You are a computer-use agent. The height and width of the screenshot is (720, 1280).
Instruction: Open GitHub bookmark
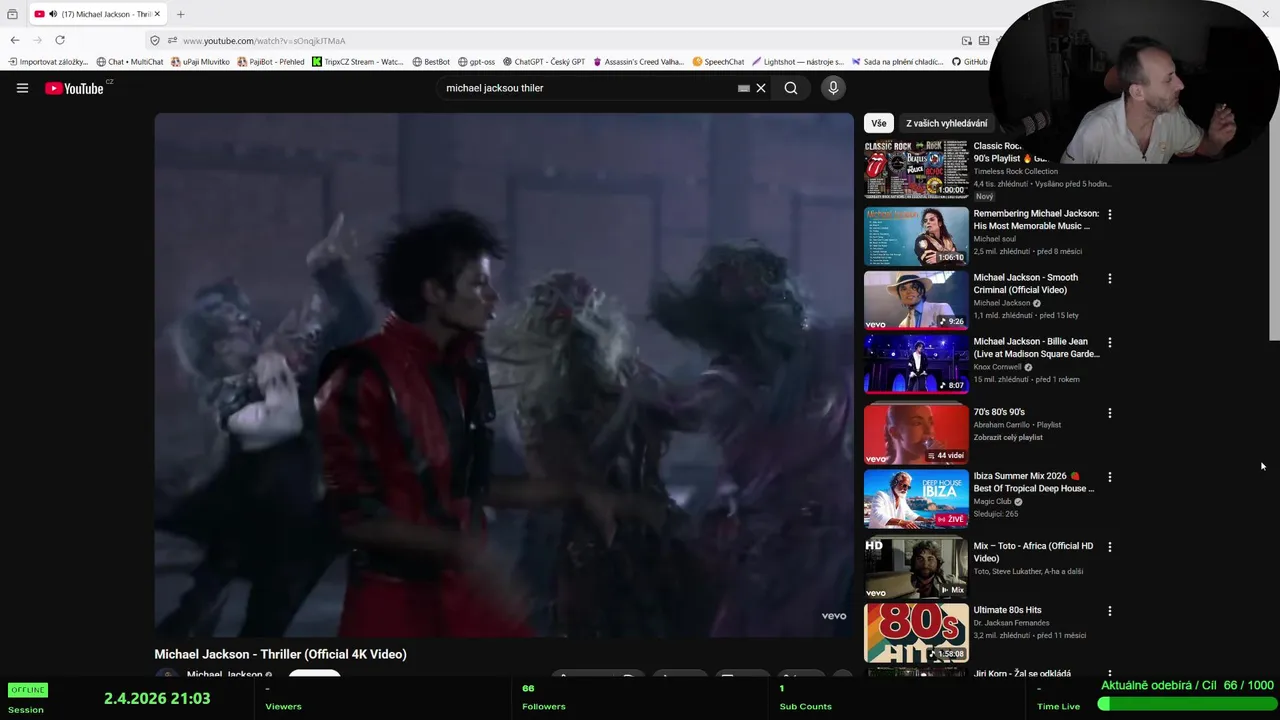969,62
